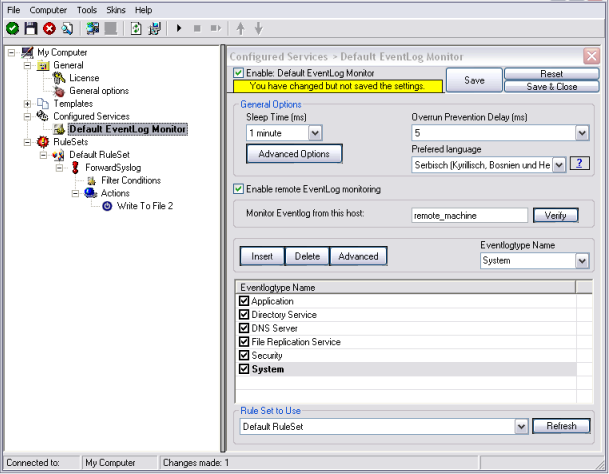Open the Eventlogtype Name dropdown
This screenshot has height=474, width=609.
pyautogui.click(x=582, y=261)
